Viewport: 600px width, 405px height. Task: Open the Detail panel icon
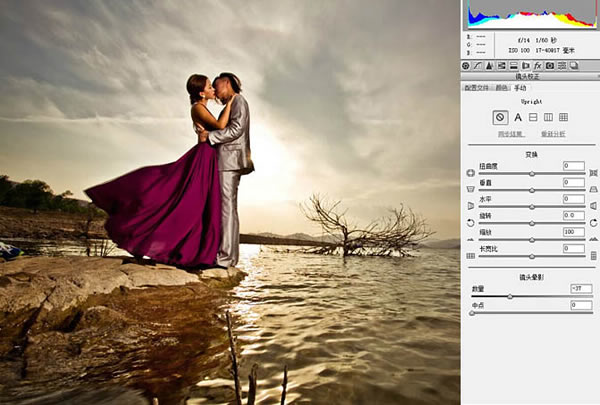pyautogui.click(x=489, y=66)
